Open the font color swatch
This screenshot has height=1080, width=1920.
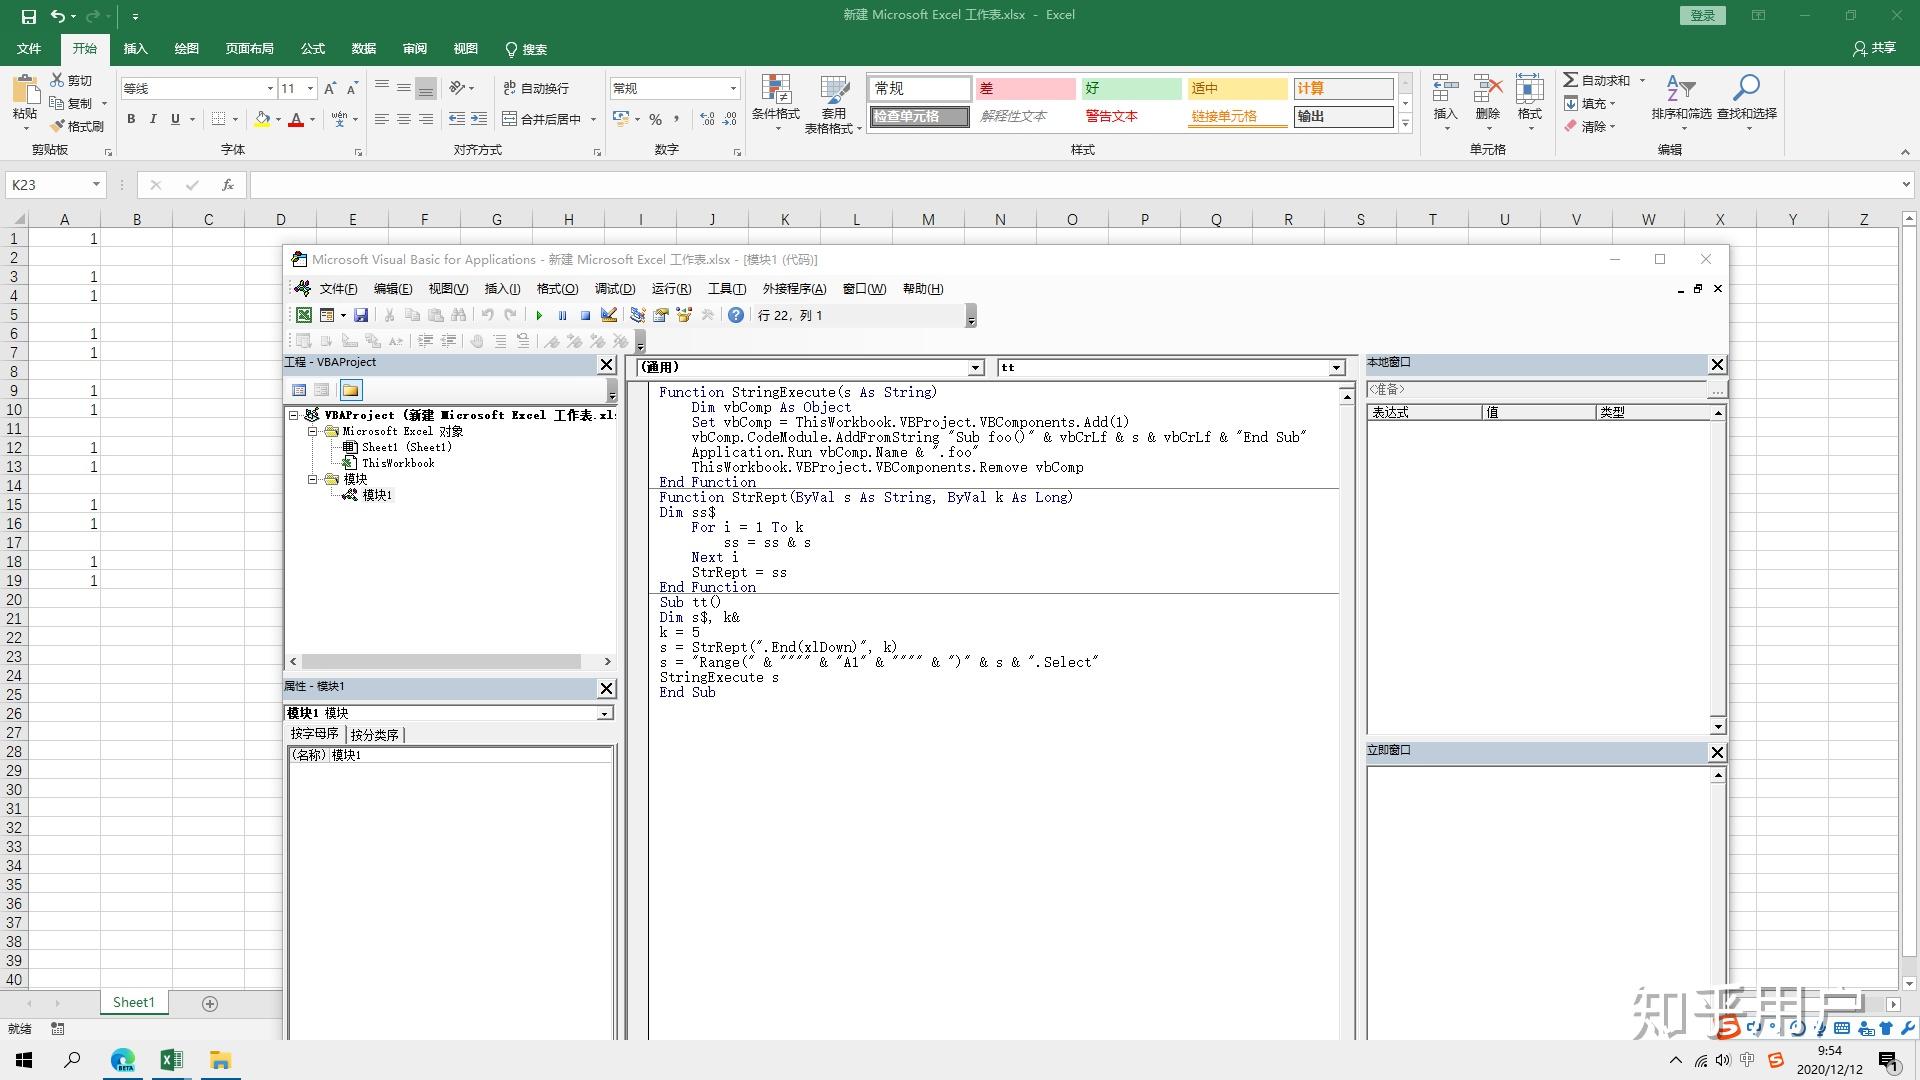coord(296,119)
